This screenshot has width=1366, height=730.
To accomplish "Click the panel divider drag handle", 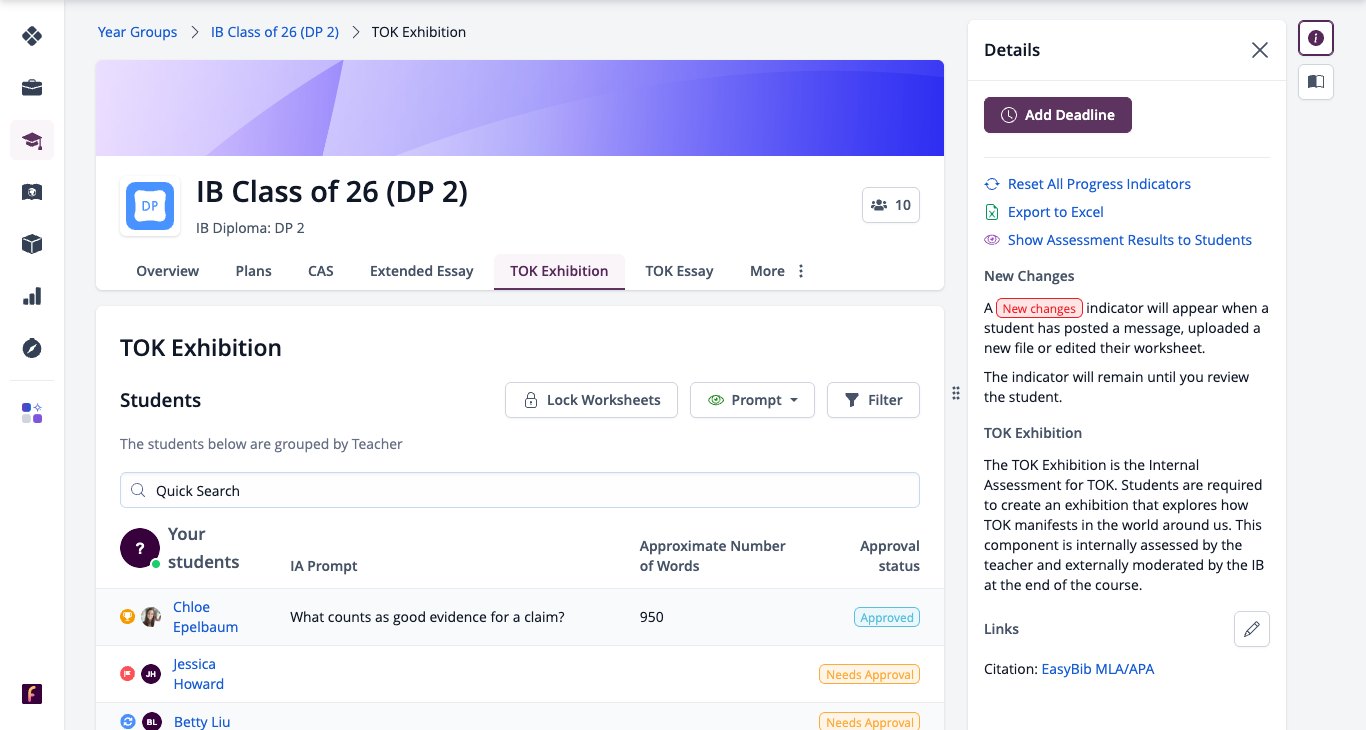I will (x=956, y=393).
